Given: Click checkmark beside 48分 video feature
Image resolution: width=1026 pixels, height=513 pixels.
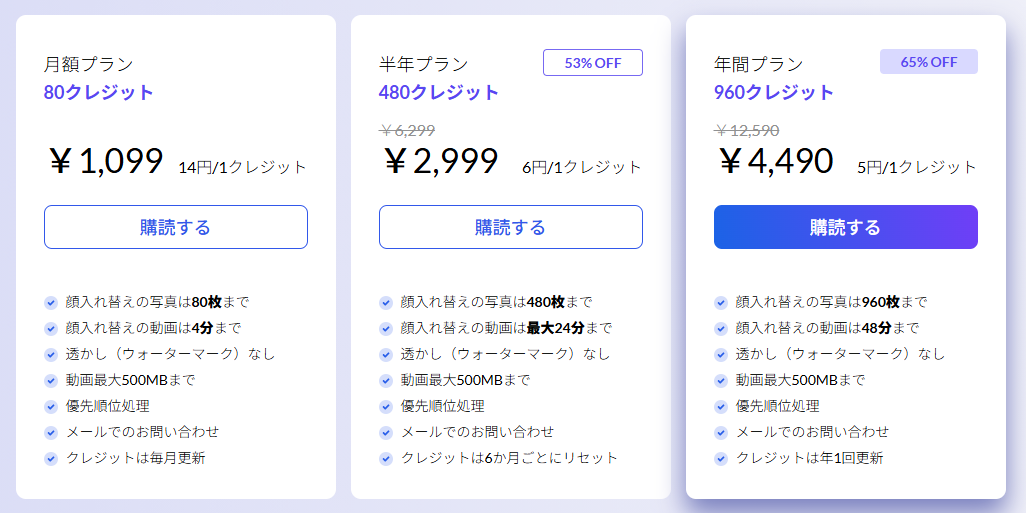Looking at the screenshot, I should pos(721,328).
